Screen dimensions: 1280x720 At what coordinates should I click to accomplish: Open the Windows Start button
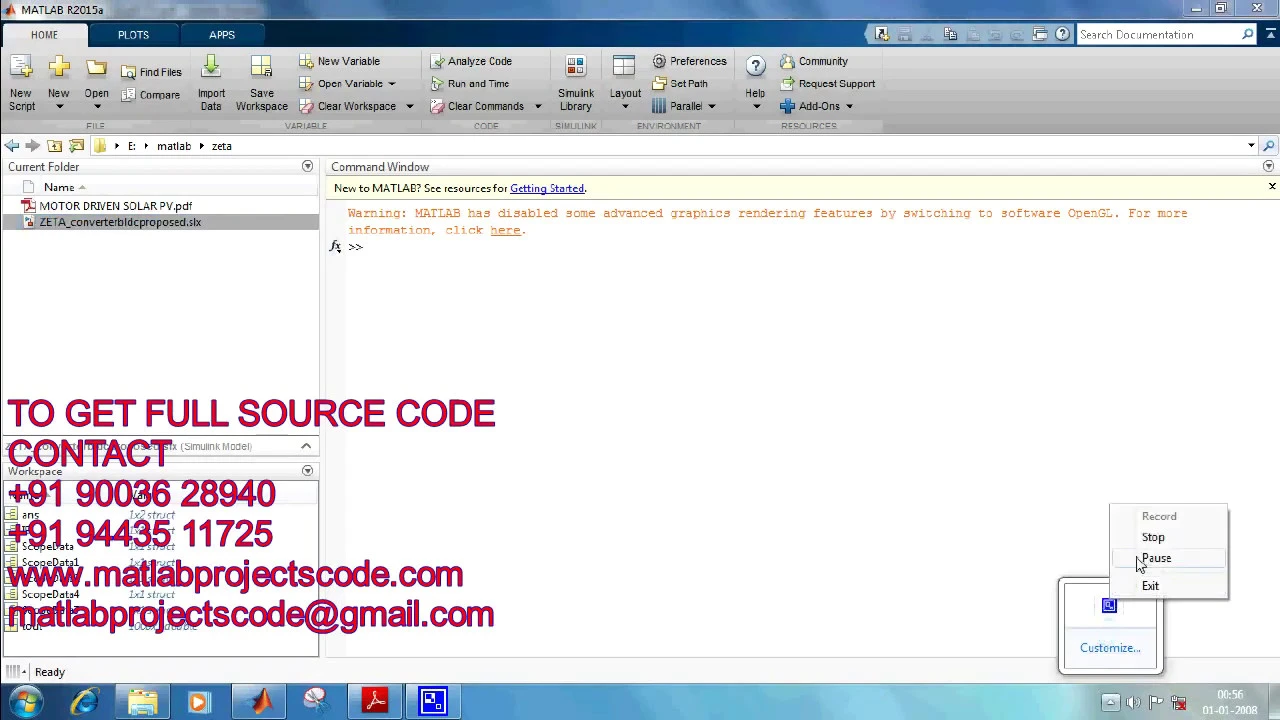tap(25, 702)
